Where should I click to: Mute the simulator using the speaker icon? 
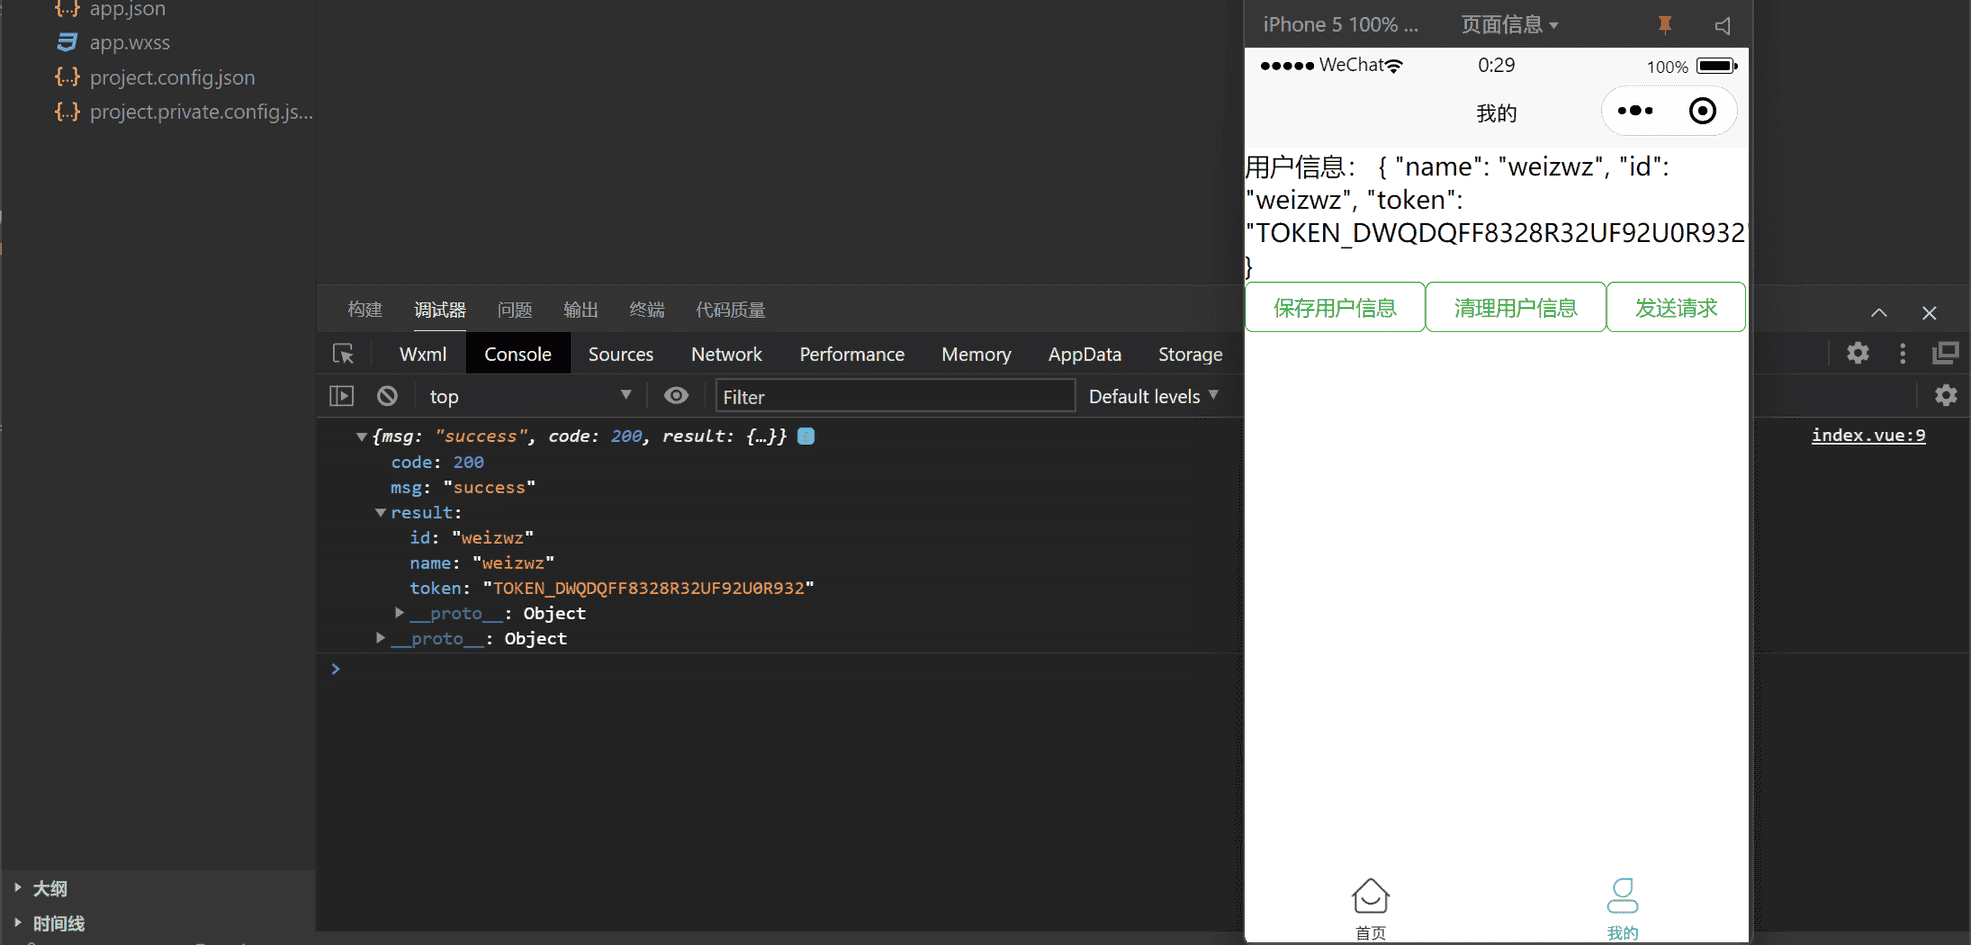click(1722, 25)
